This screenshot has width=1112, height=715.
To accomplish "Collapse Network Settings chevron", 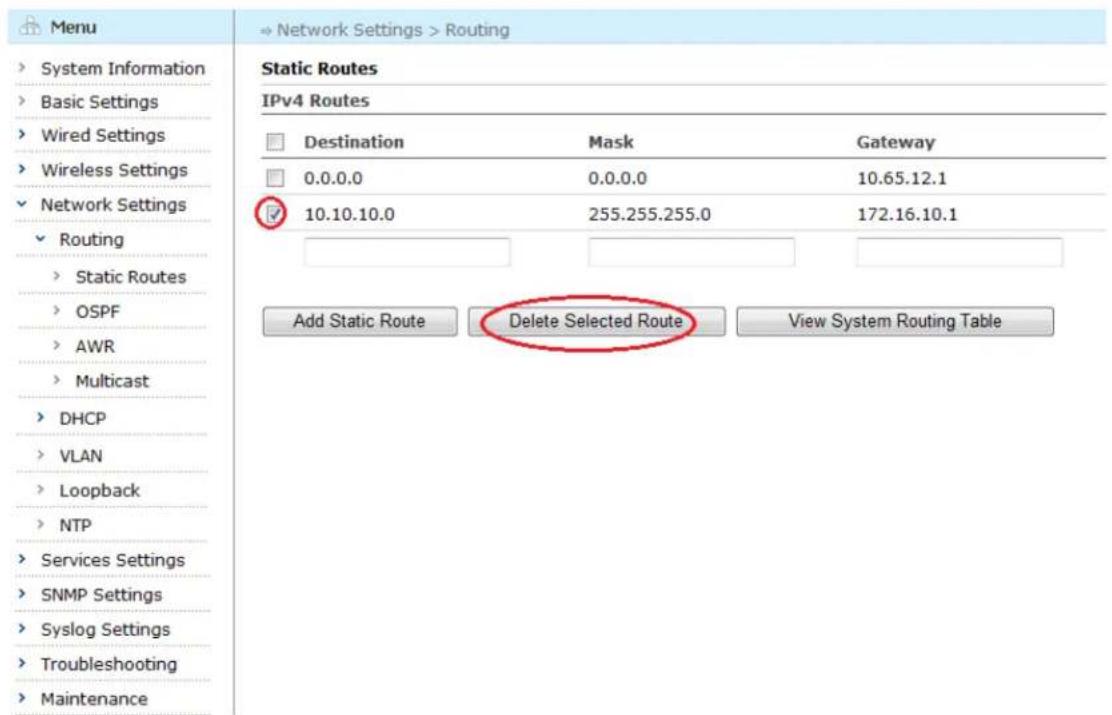I will point(22,204).
